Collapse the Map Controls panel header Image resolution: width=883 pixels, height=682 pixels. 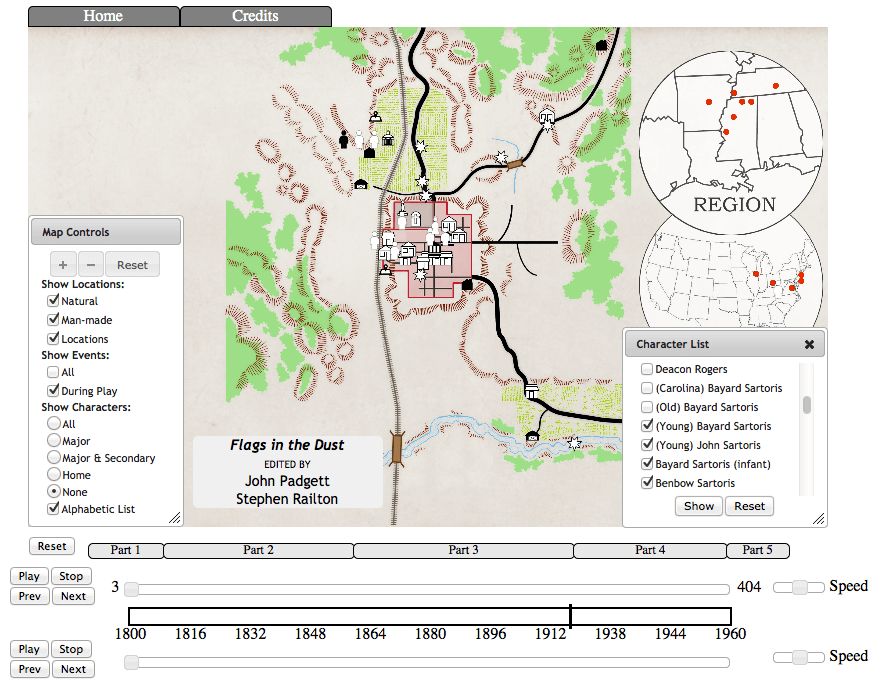(x=105, y=232)
